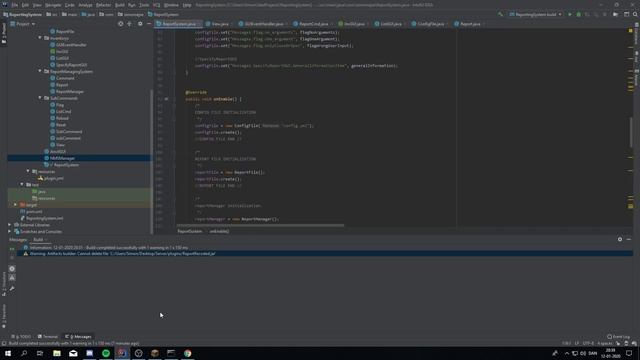Open the Edit menu
Image resolution: width=640 pixels, height=360 pixels.
coord(25,5)
